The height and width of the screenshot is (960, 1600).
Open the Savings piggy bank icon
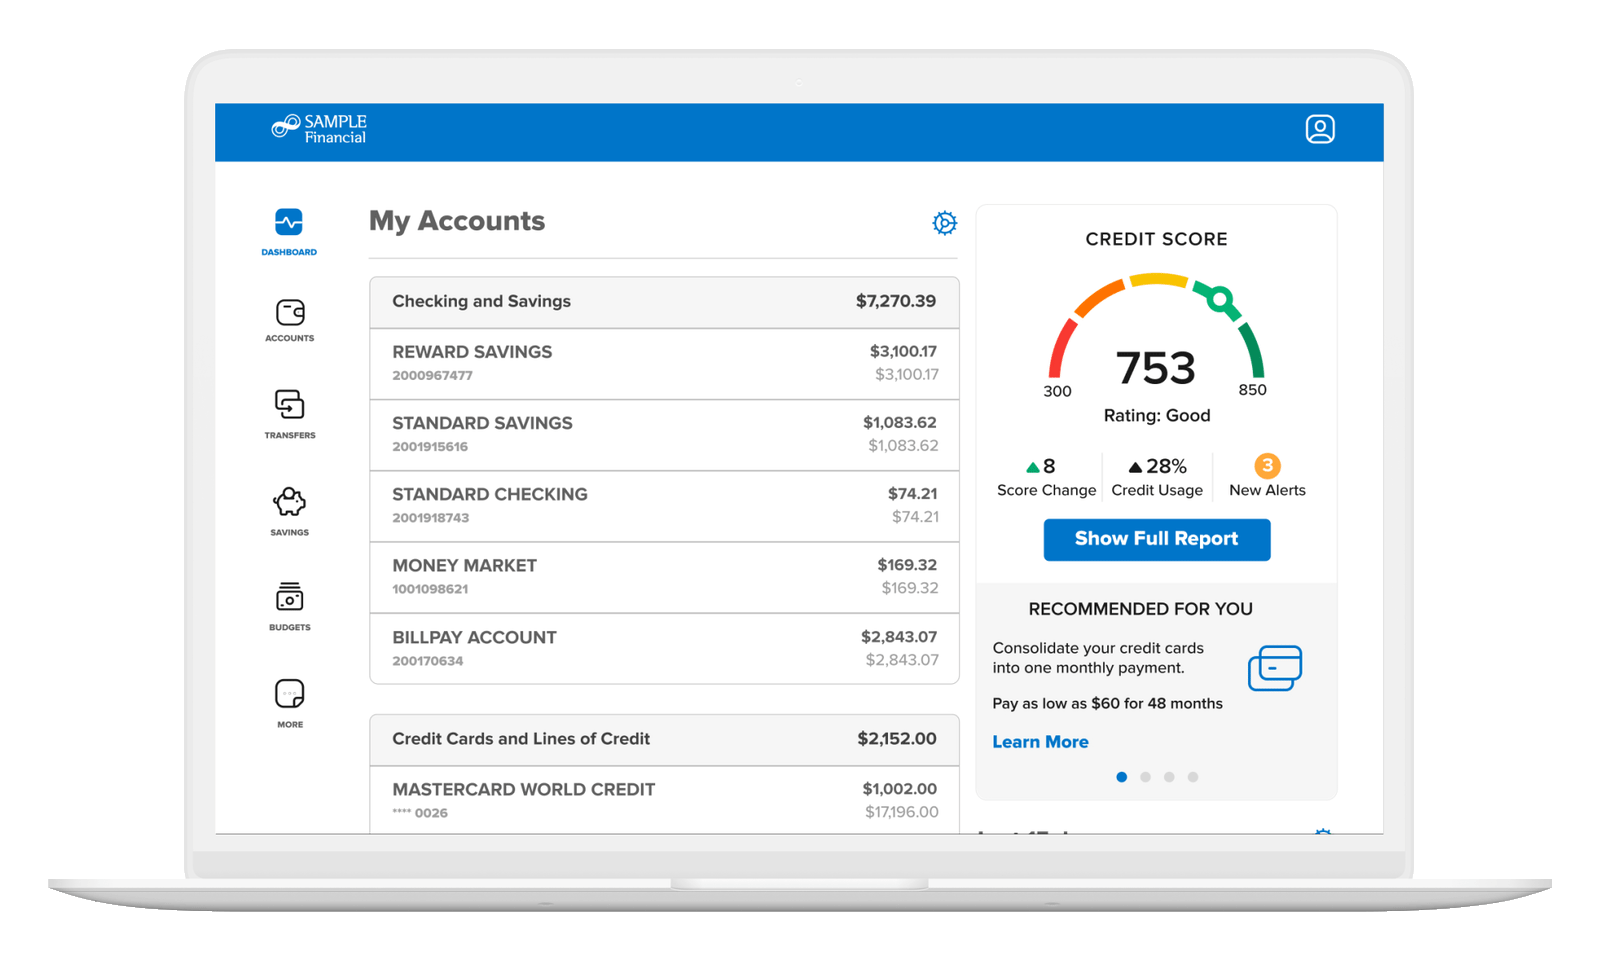(x=288, y=503)
